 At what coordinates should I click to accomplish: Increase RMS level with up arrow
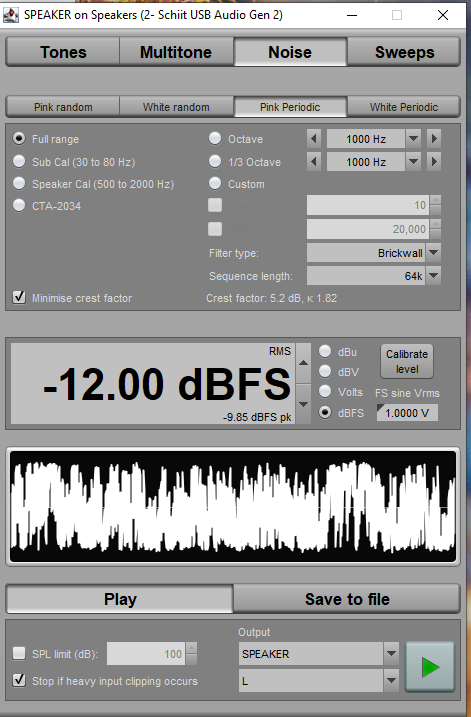pyautogui.click(x=303, y=363)
